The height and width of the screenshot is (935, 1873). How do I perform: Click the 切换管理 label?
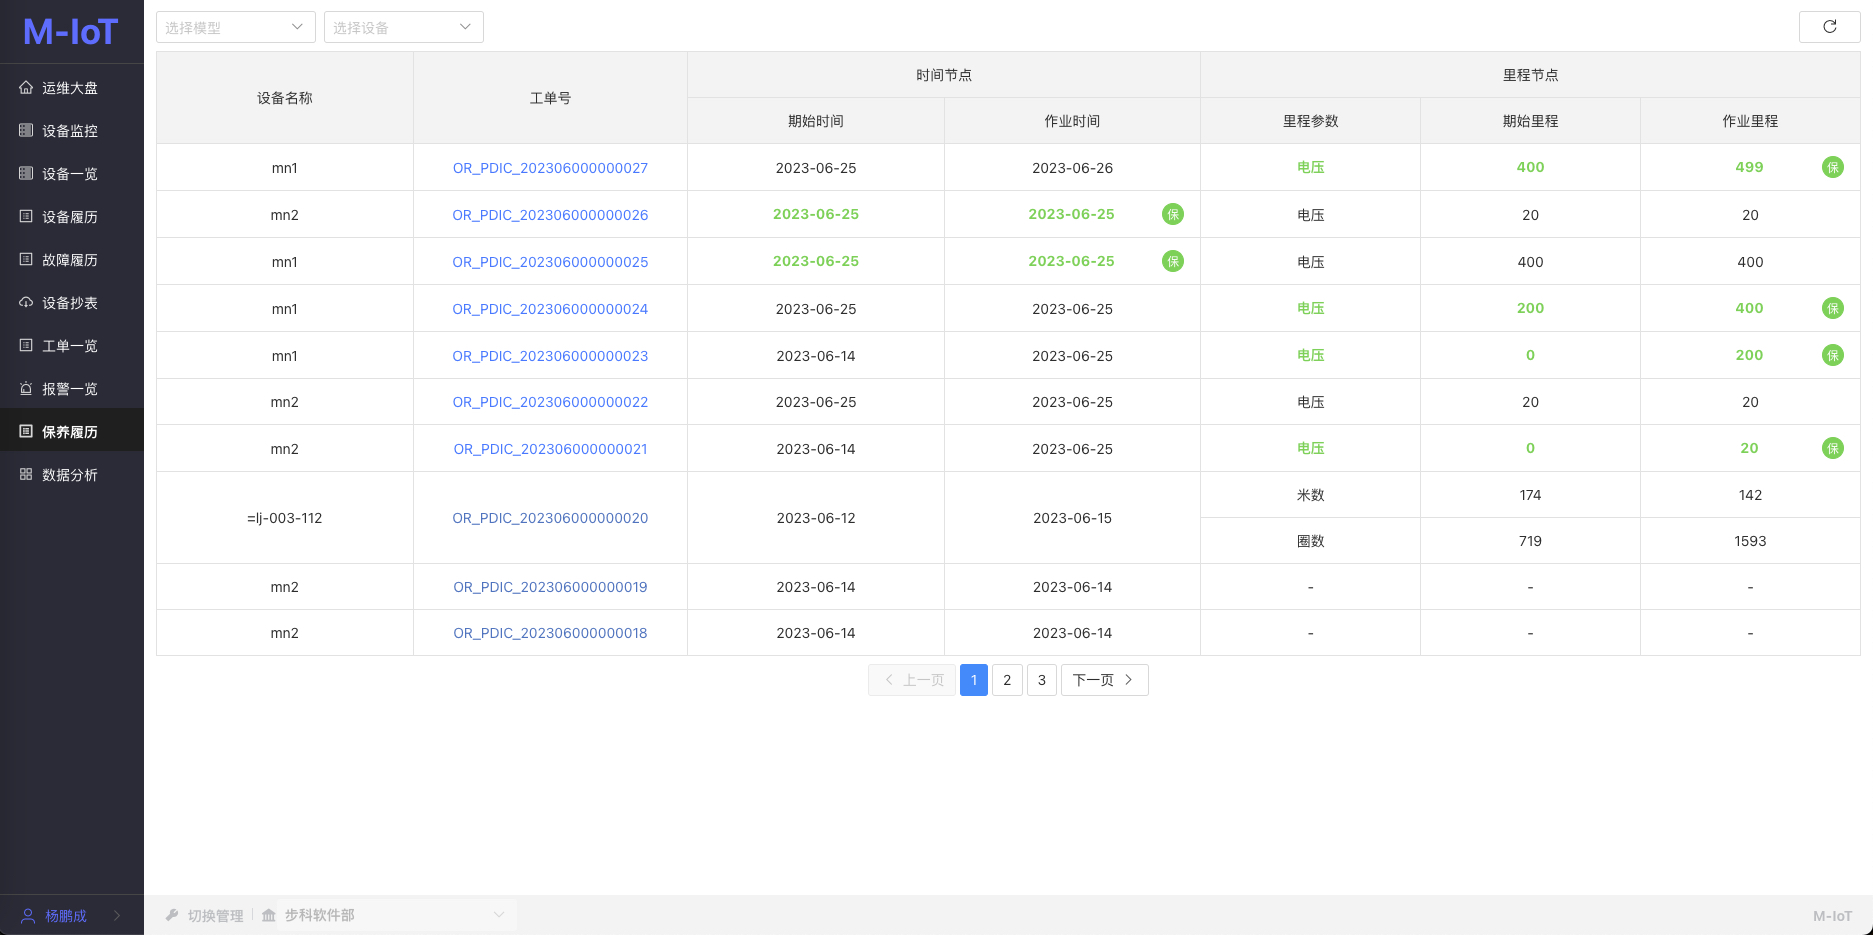[216, 916]
